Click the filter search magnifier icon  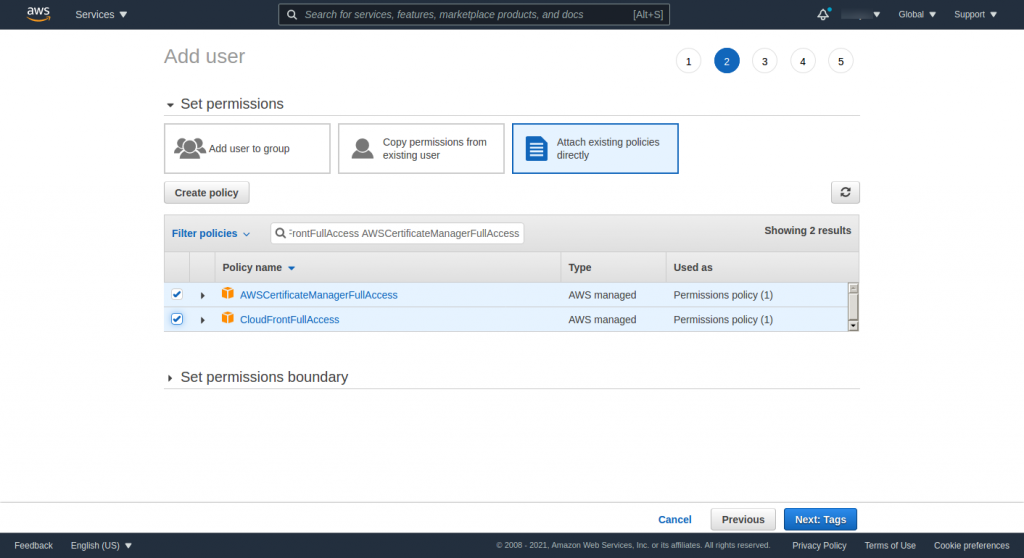280,233
